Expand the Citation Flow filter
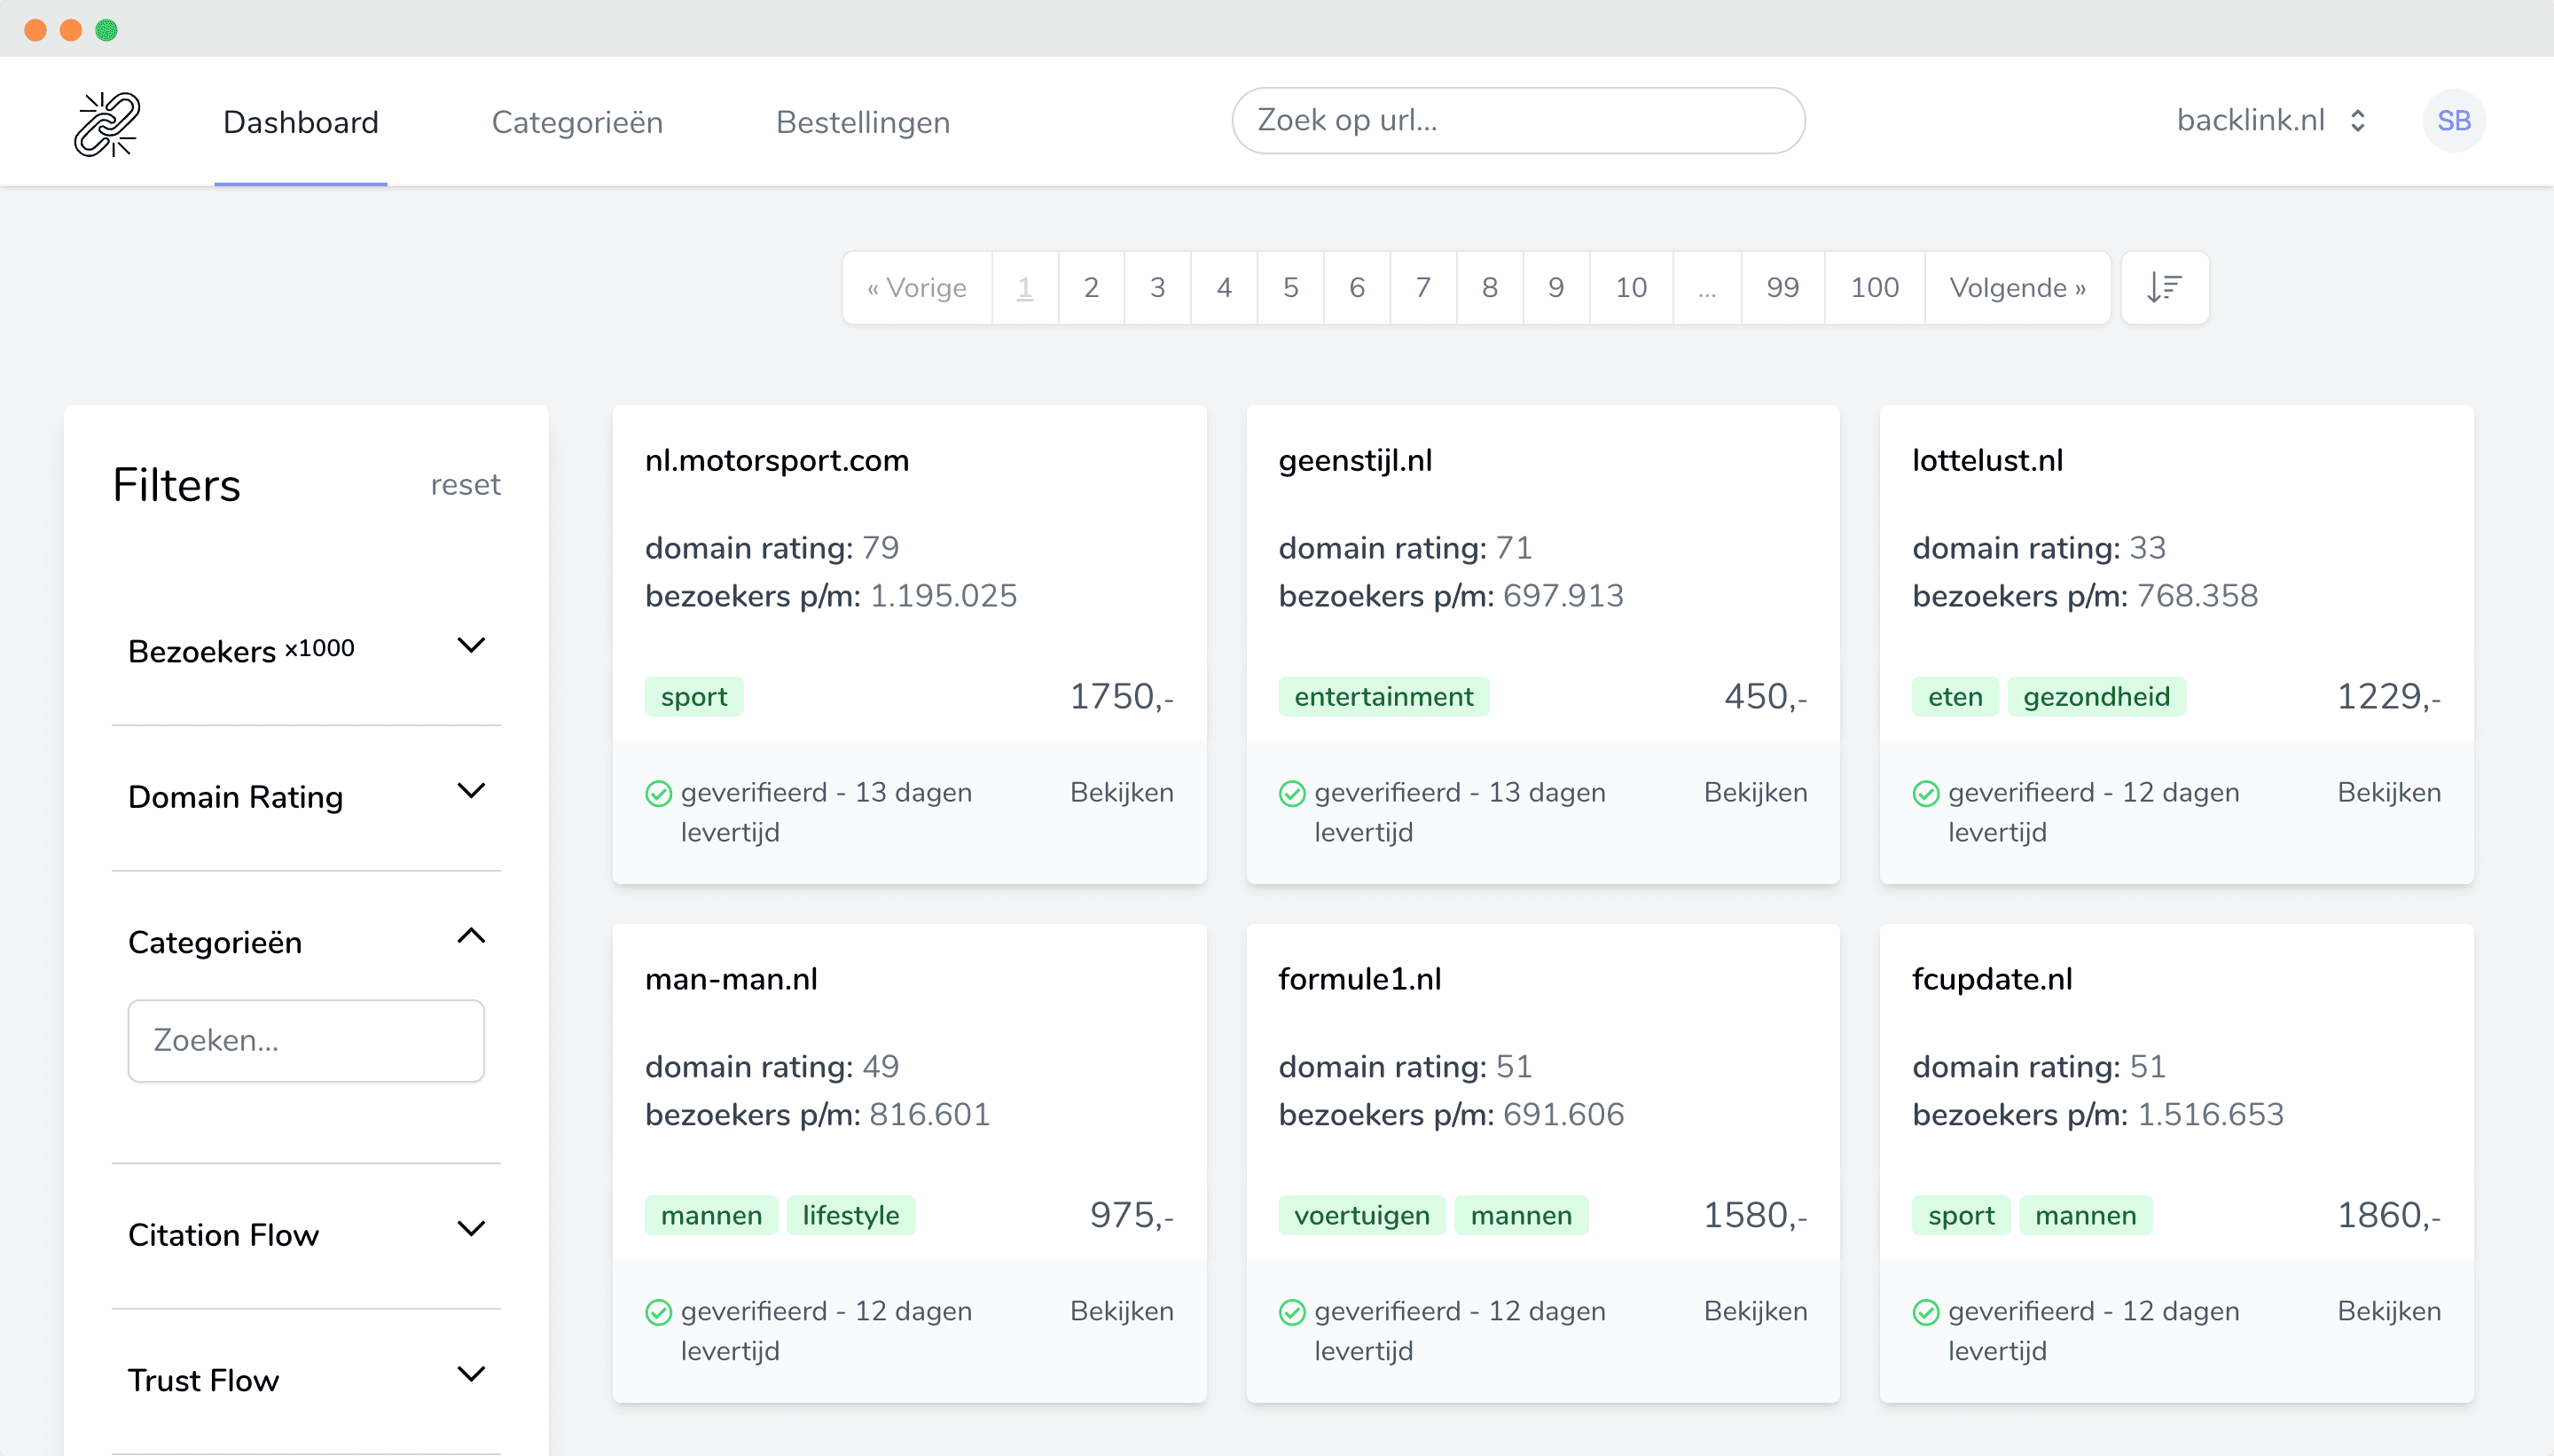This screenshot has width=2554, height=1456. click(472, 1229)
